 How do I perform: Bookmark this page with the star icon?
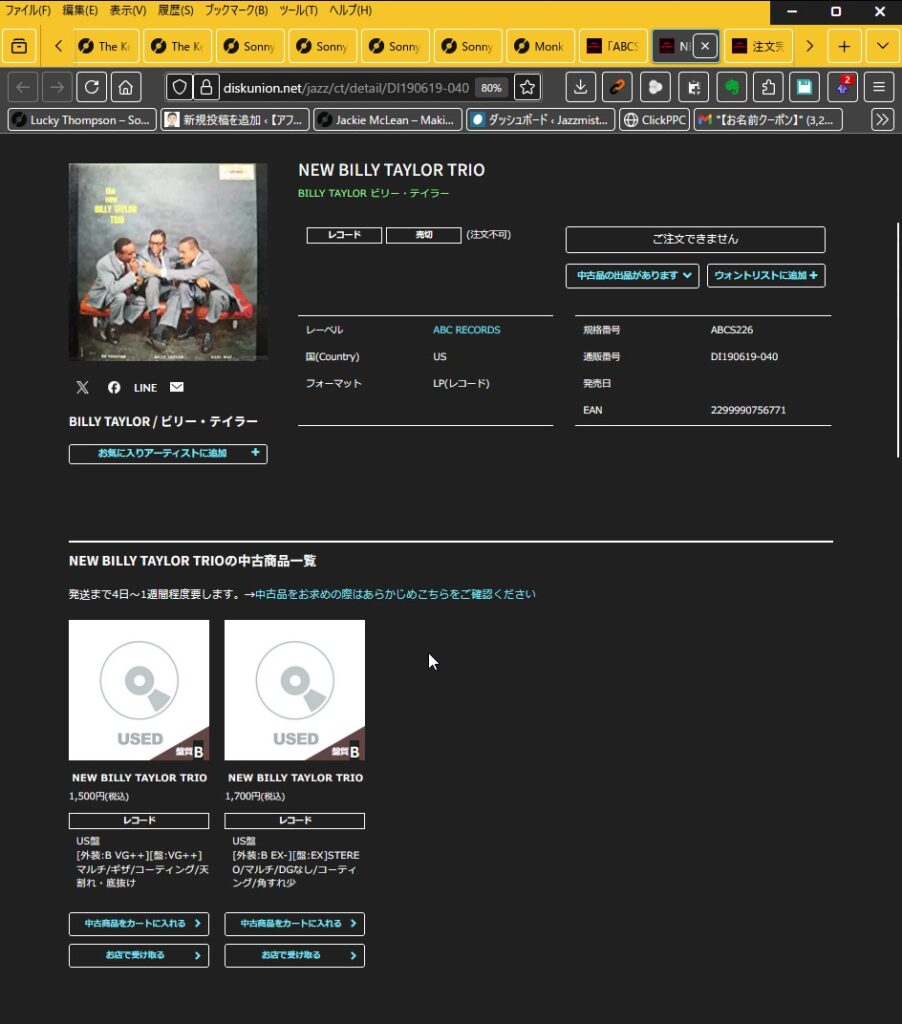pyautogui.click(x=527, y=87)
